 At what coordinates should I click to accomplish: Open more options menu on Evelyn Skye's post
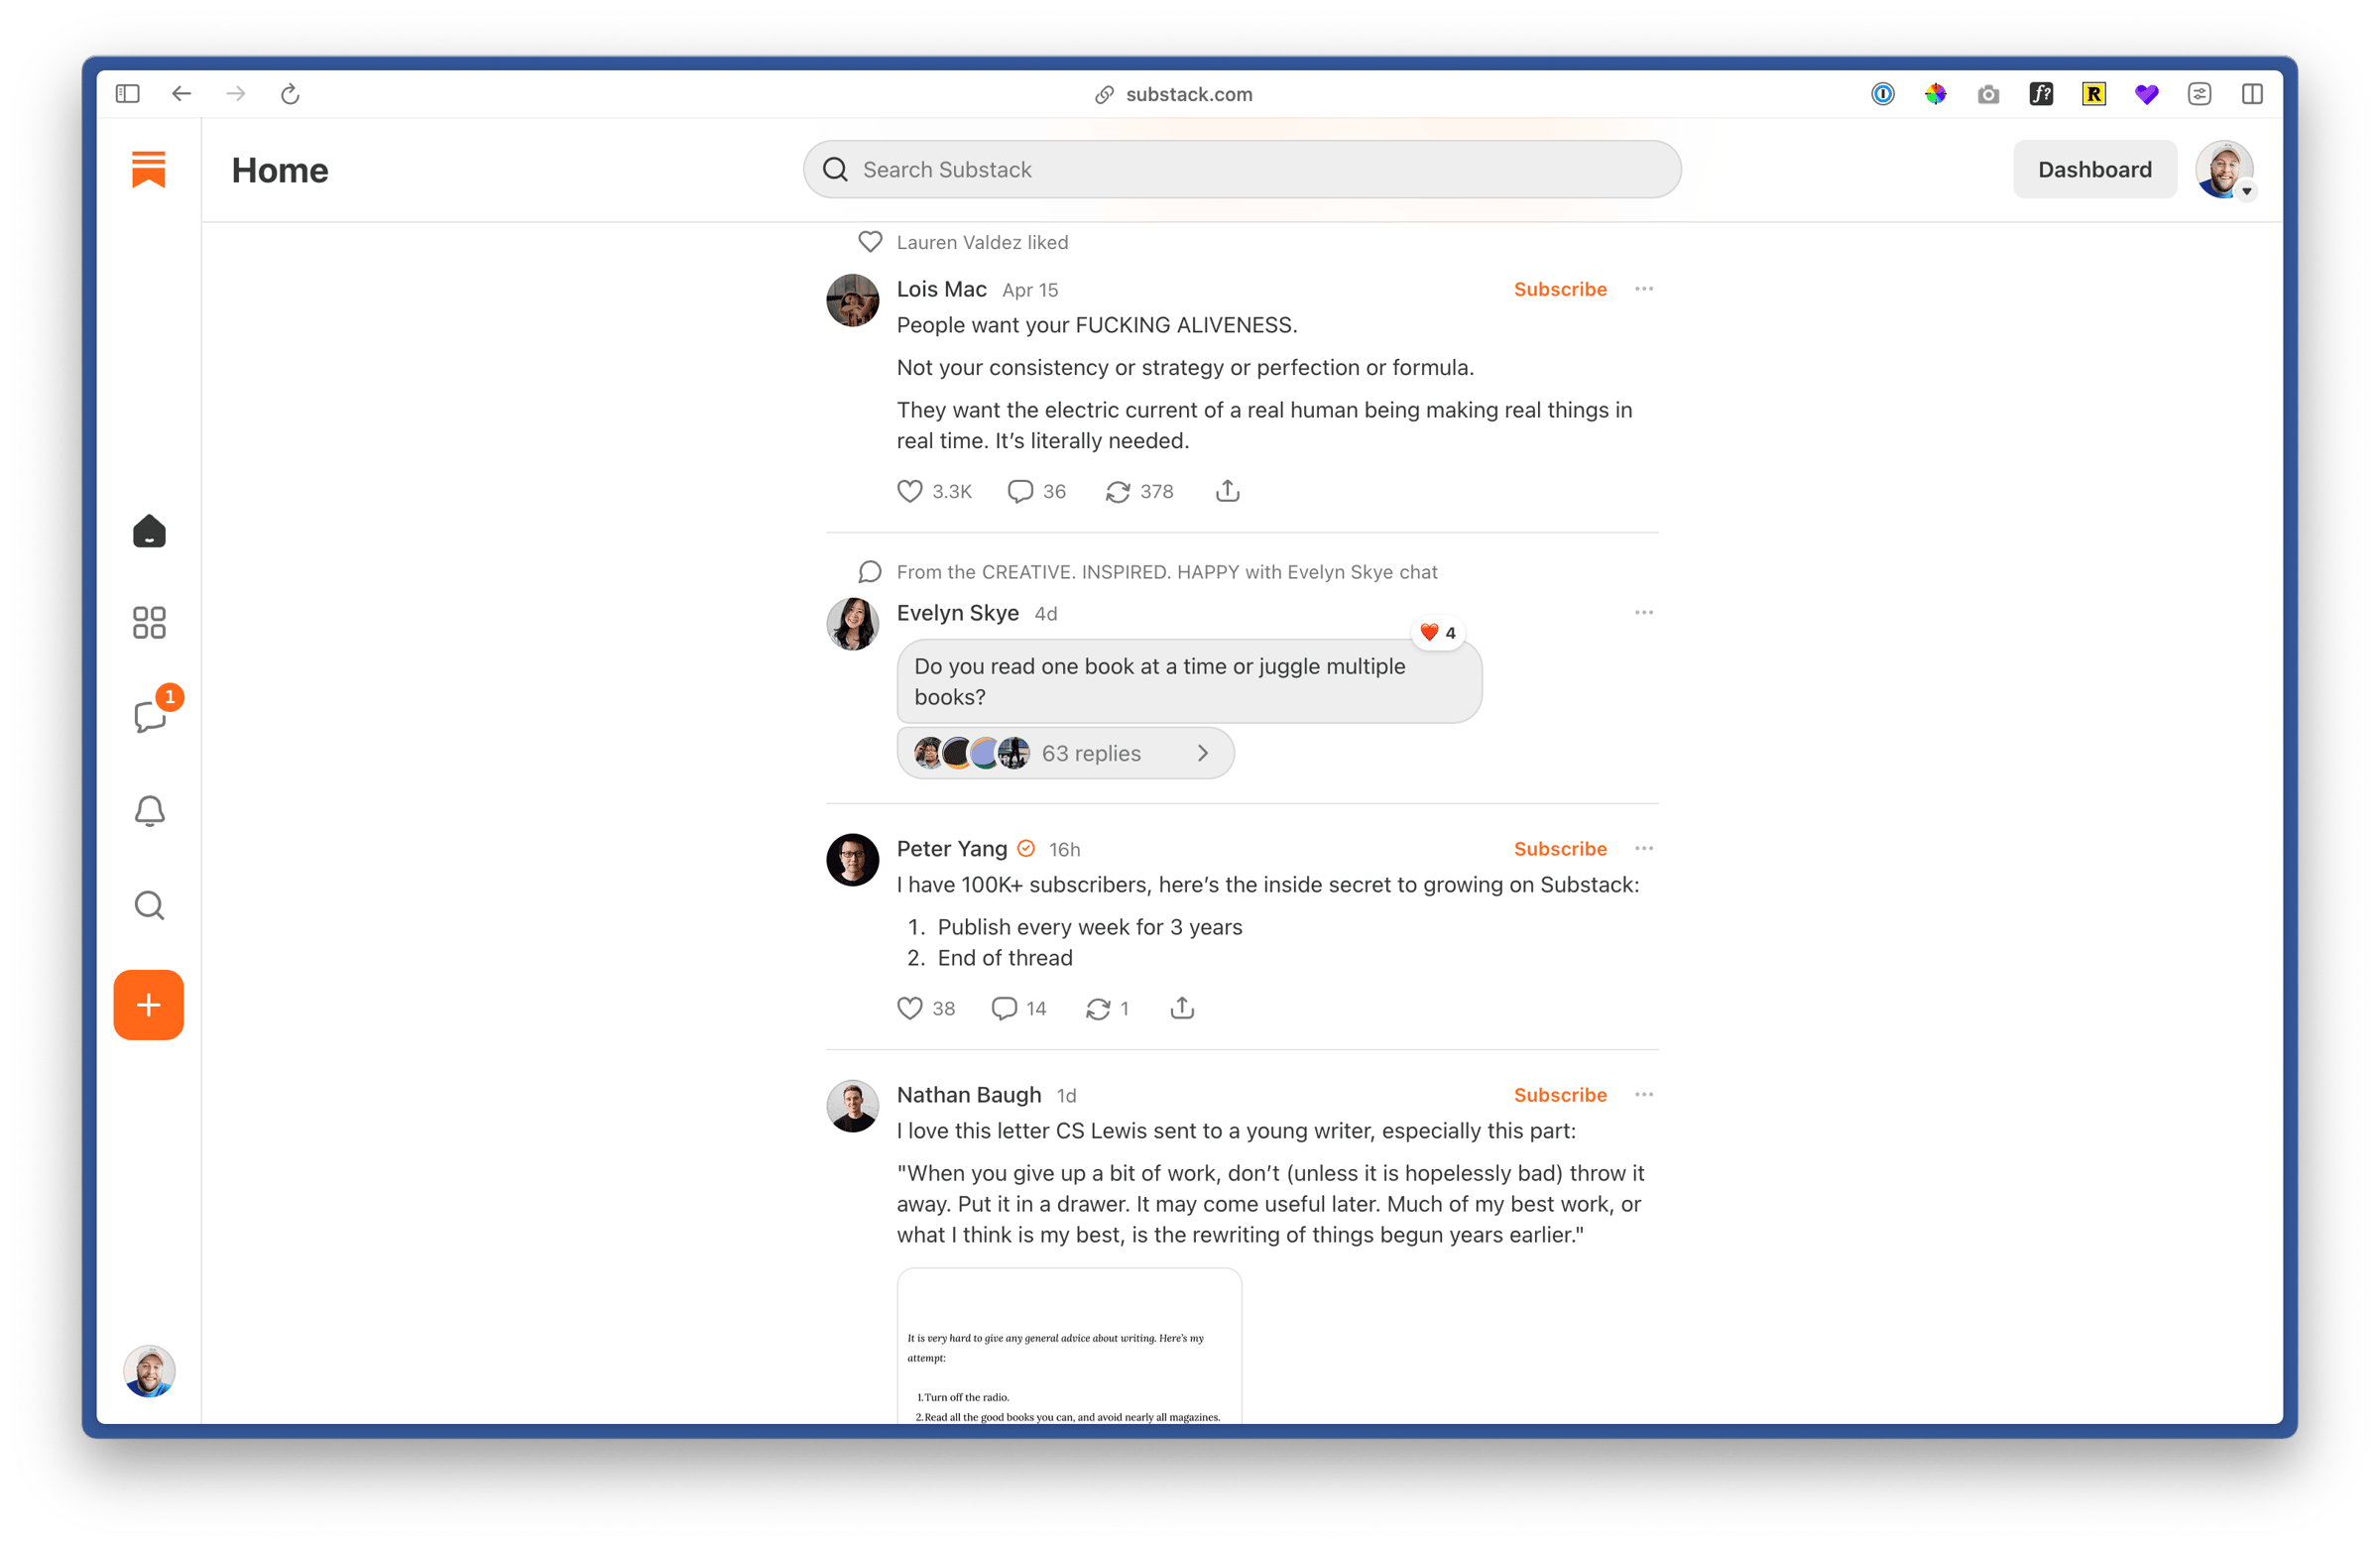1643,612
